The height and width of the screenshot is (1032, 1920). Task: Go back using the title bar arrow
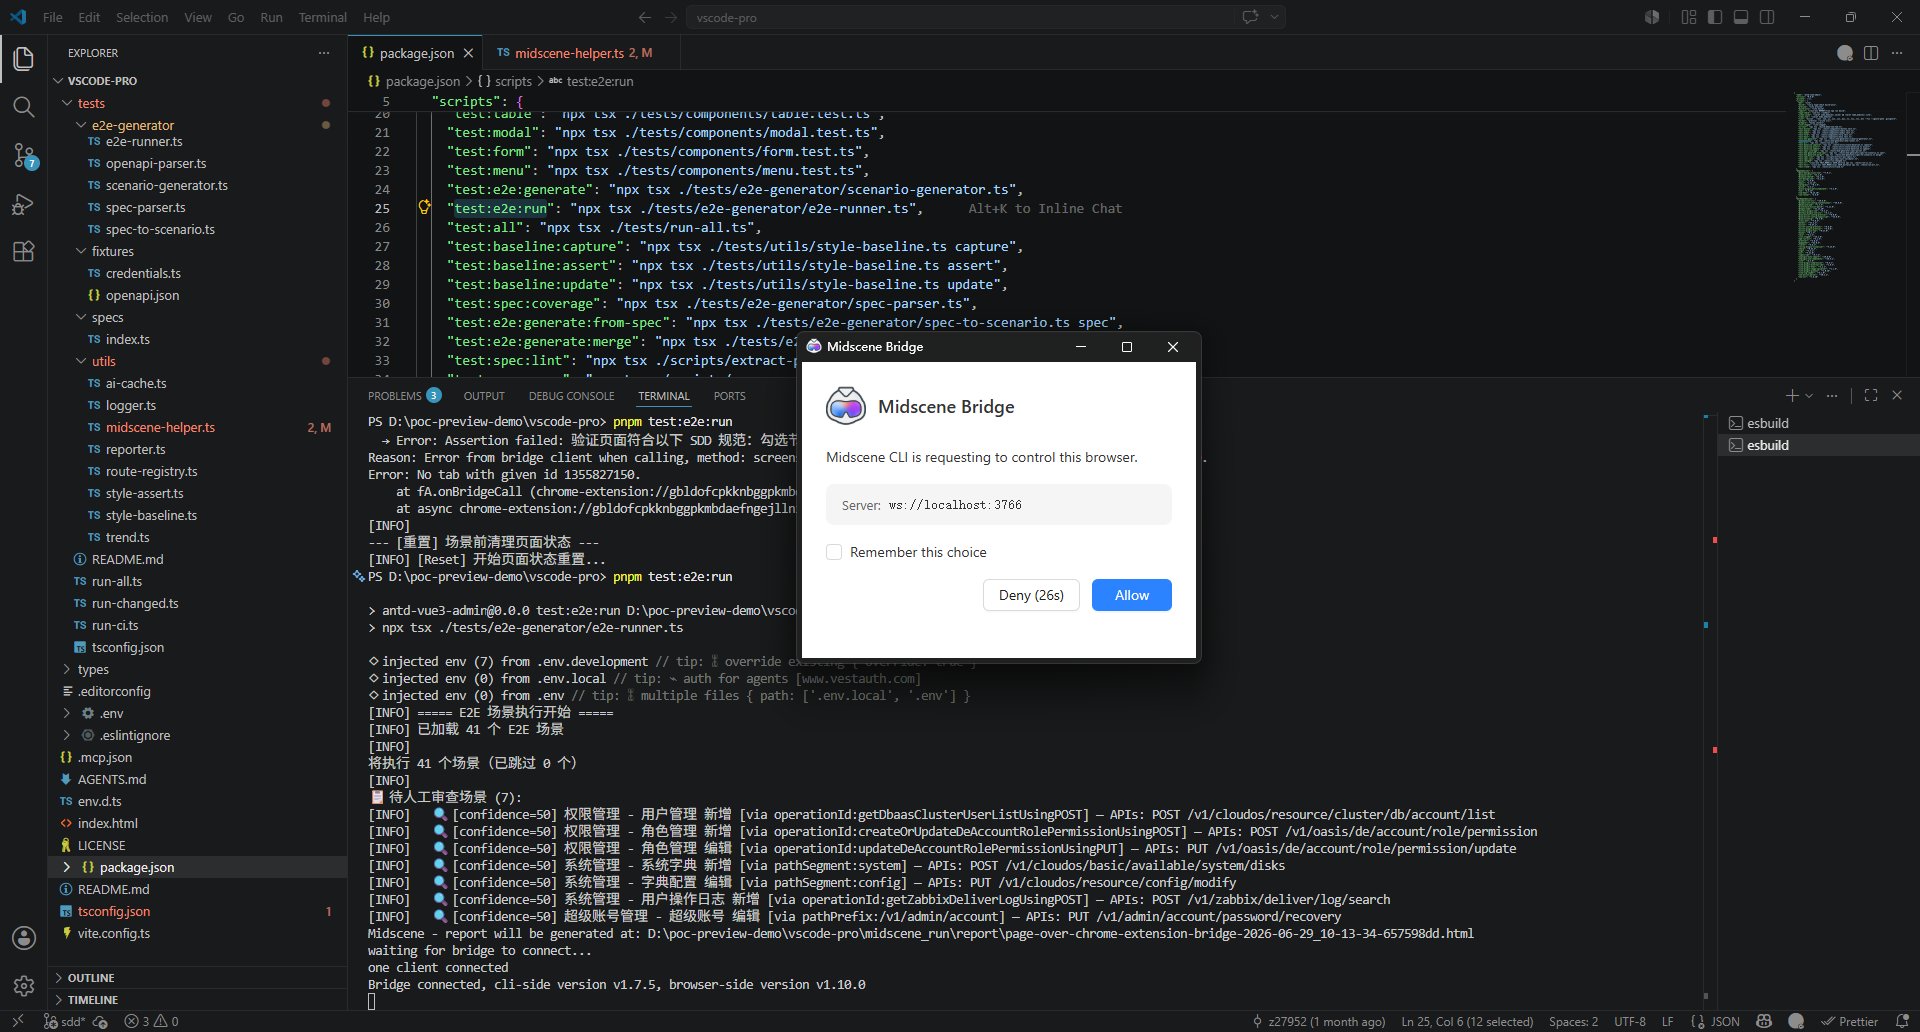pos(645,17)
